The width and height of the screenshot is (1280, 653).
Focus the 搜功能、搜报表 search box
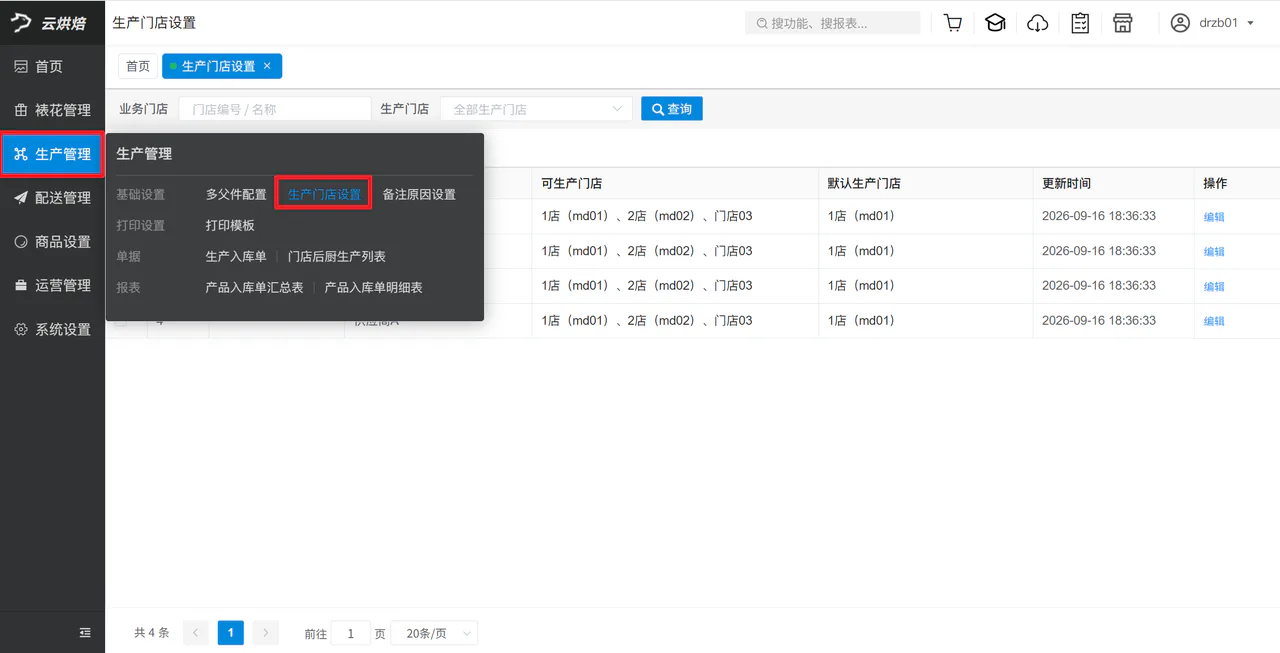coord(832,23)
